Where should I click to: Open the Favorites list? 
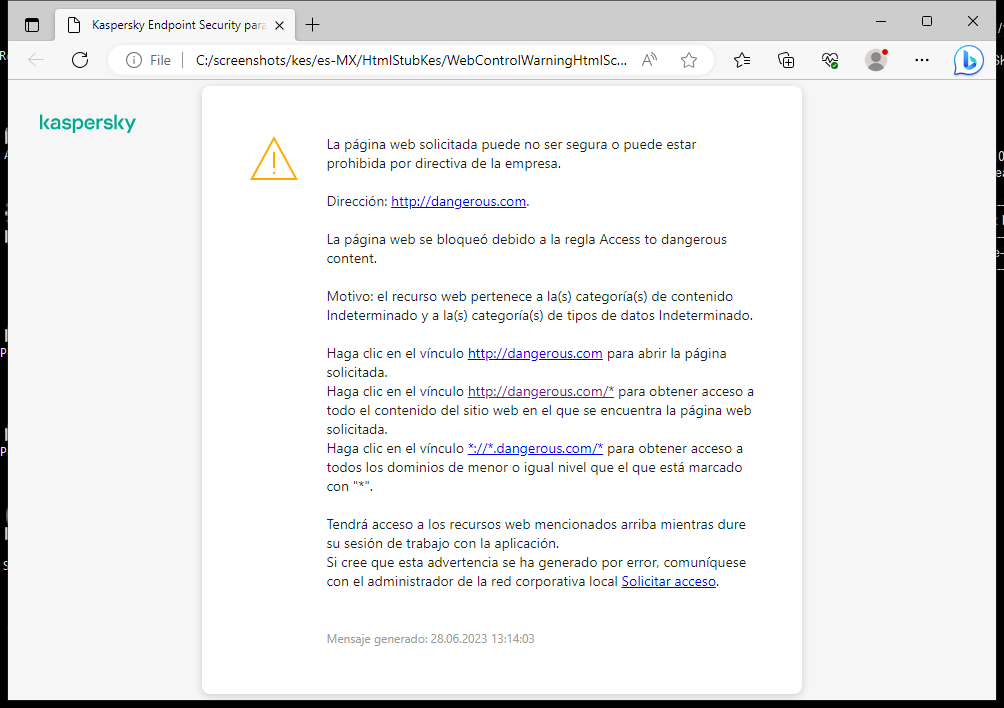(741, 60)
